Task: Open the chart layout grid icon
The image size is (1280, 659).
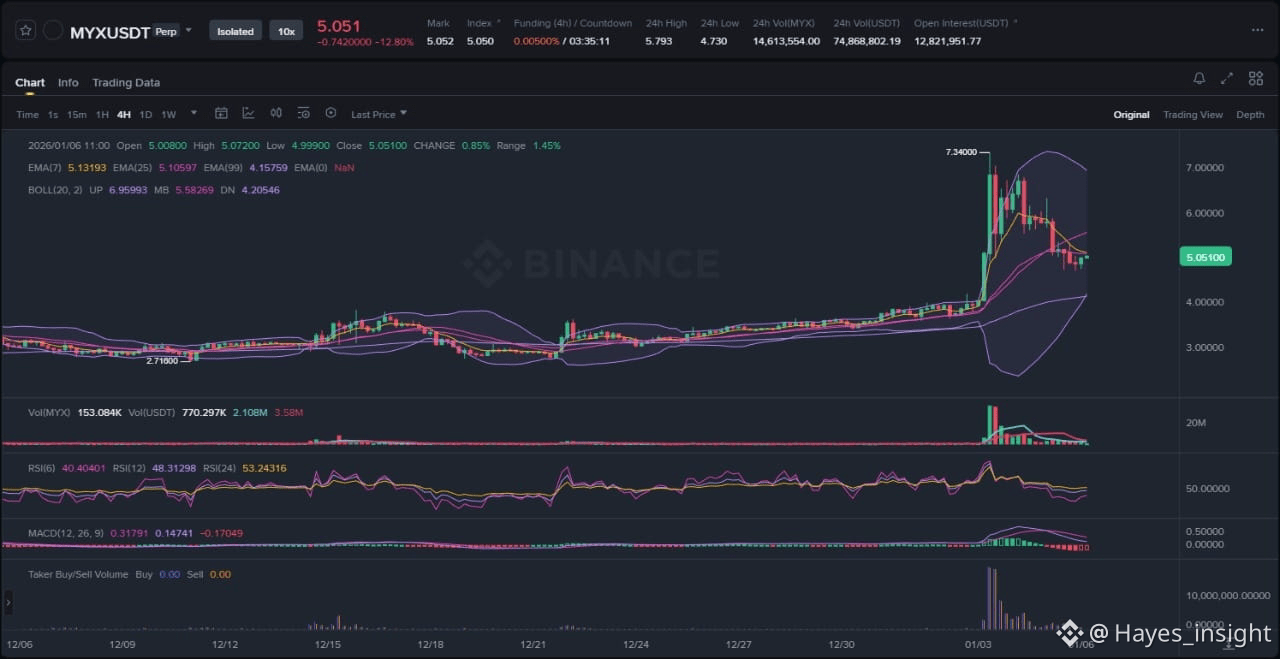Action: pyautogui.click(x=1255, y=78)
